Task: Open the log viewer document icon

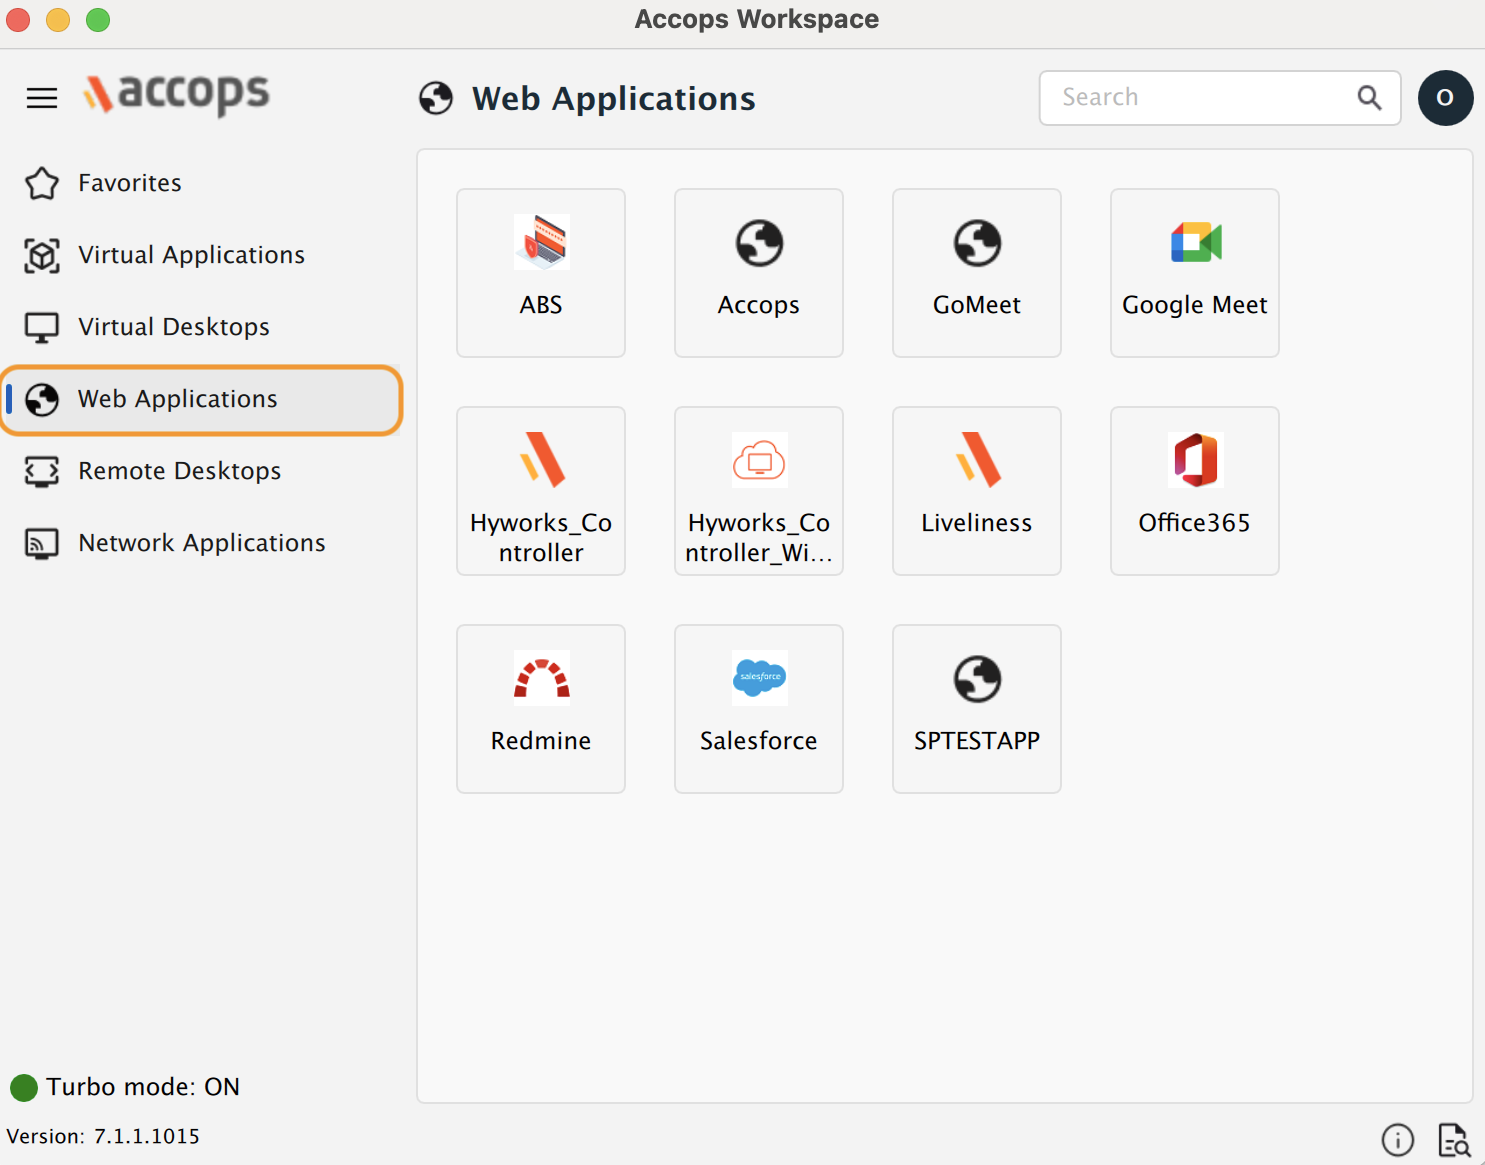Action: coord(1453,1139)
